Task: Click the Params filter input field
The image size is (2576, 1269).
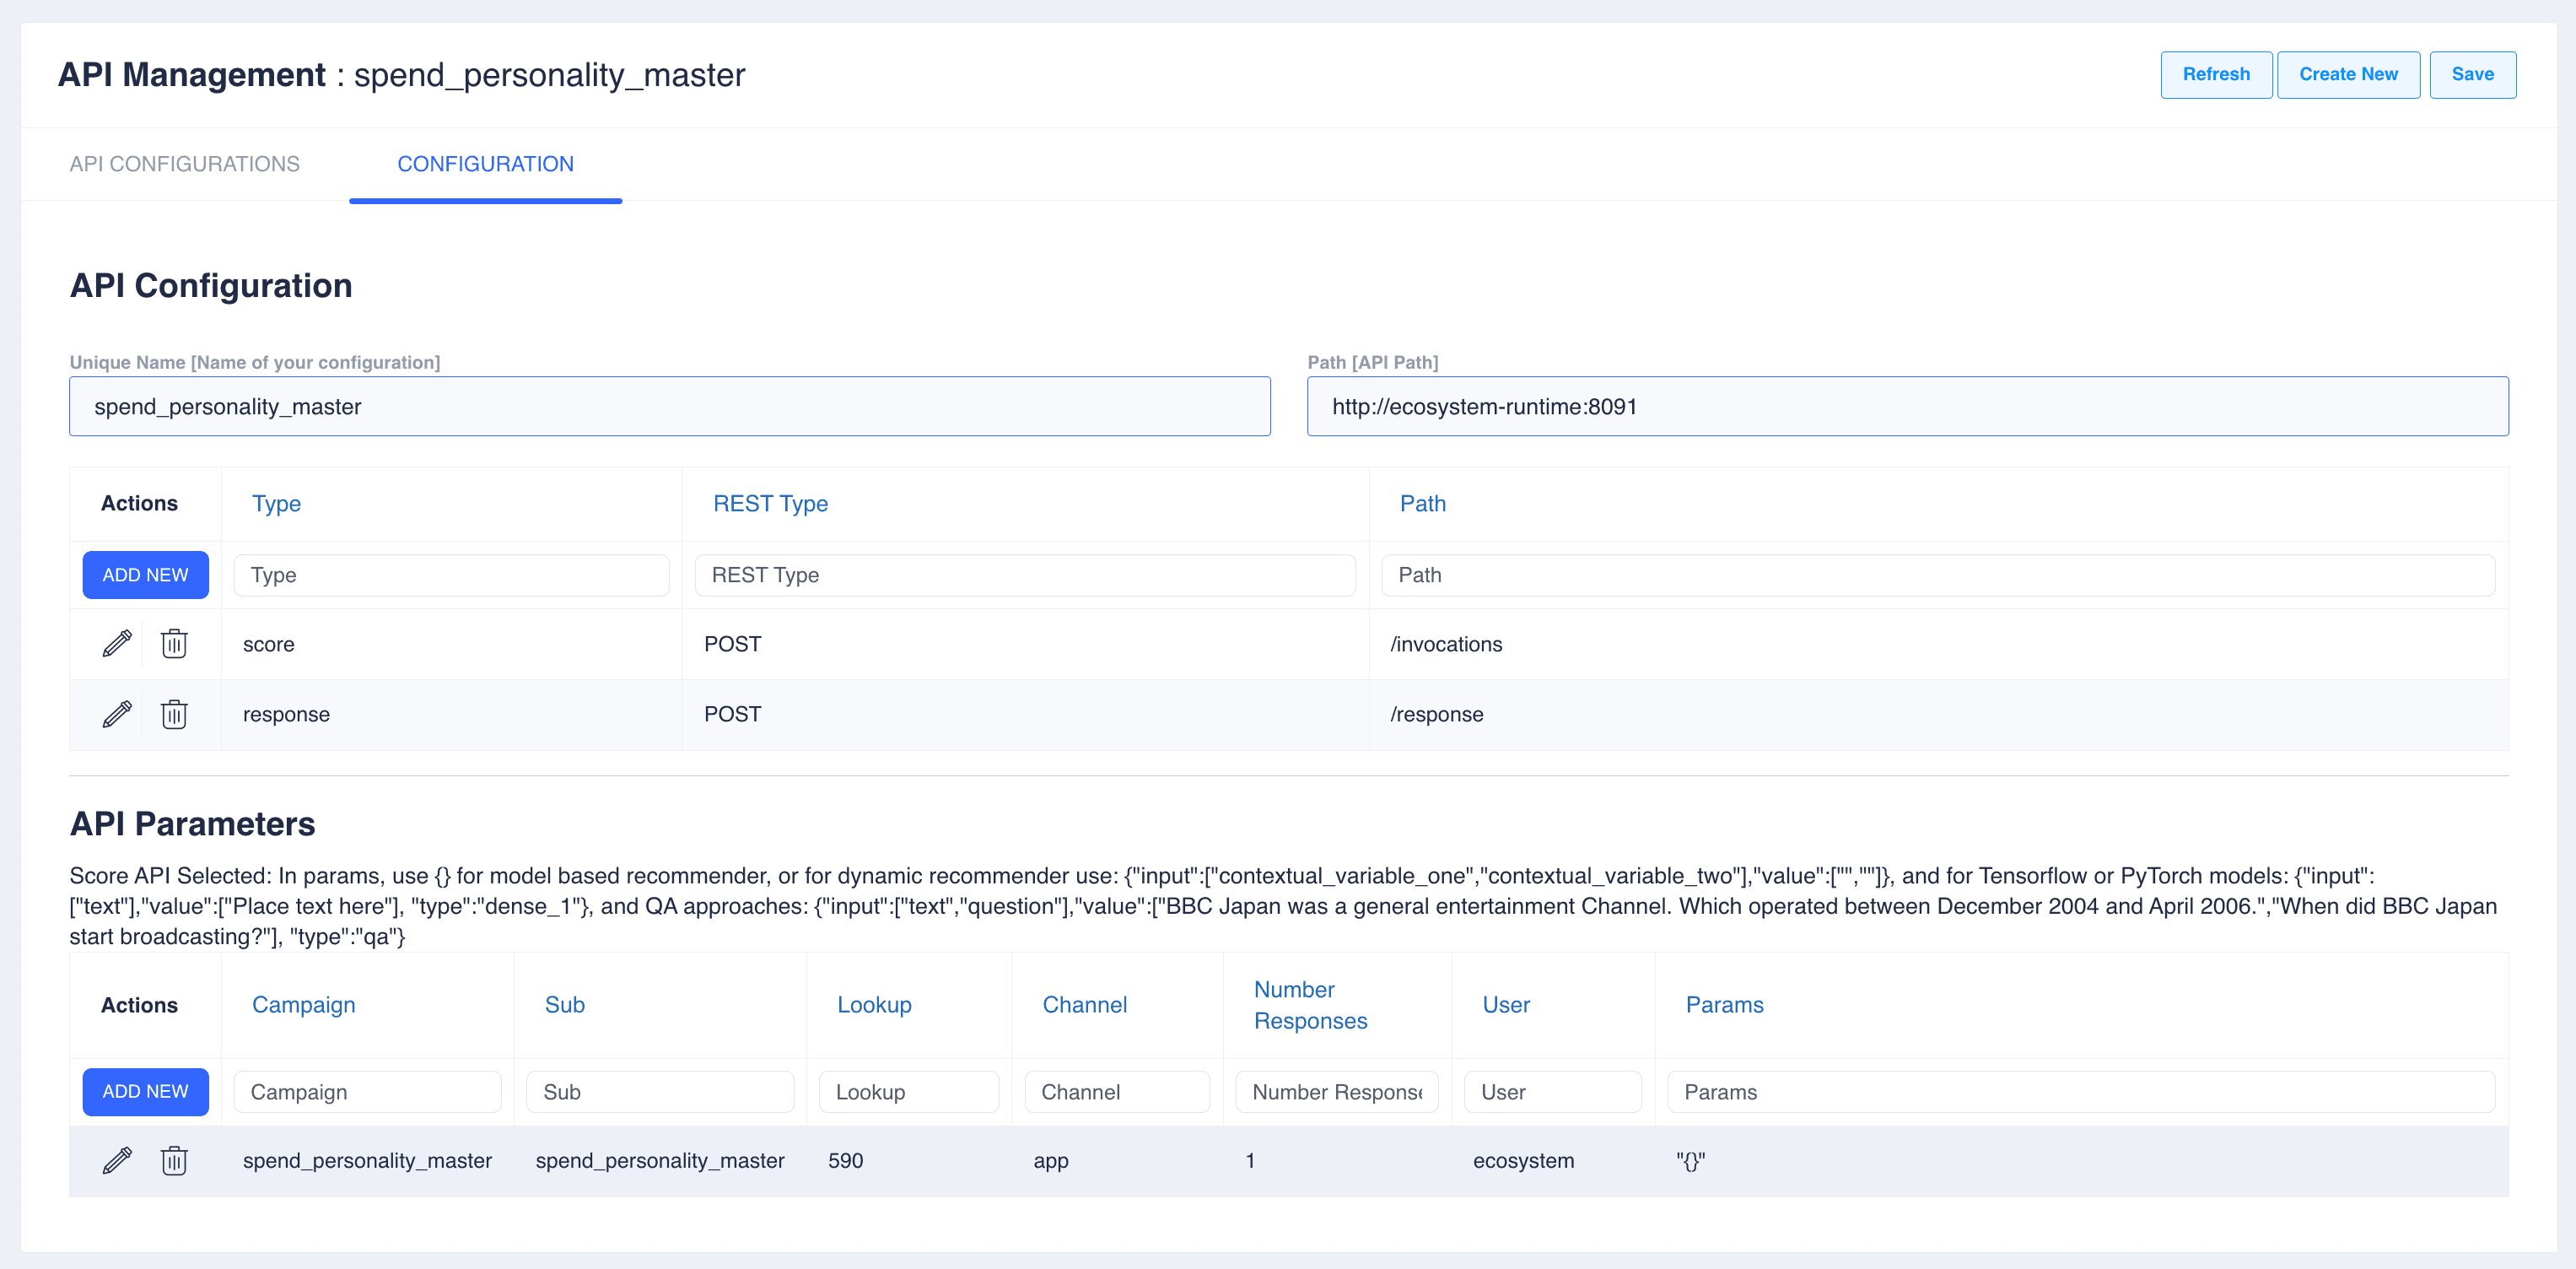Action: click(x=2080, y=1092)
